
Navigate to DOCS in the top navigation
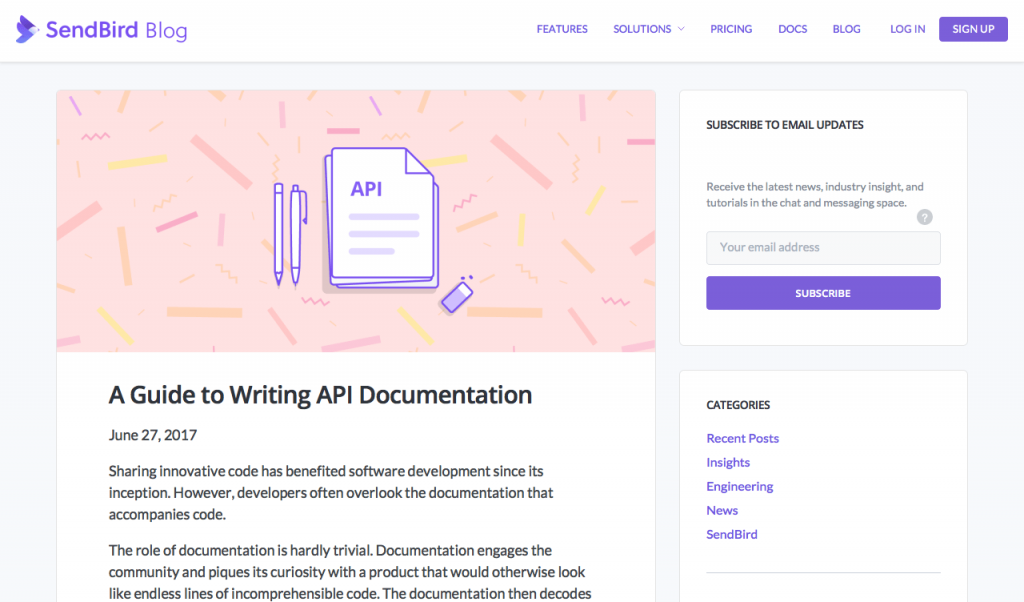[792, 29]
